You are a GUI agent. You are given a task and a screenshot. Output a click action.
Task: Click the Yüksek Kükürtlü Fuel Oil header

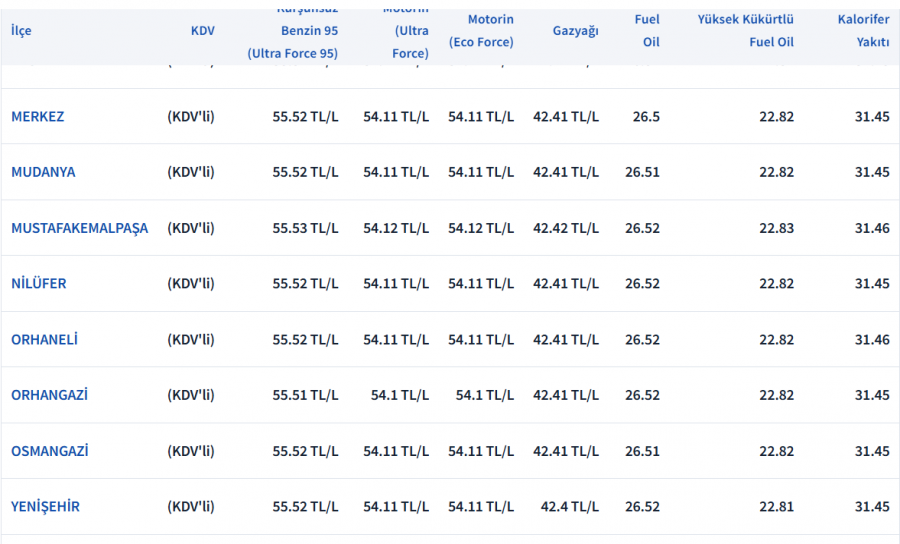click(x=746, y=31)
